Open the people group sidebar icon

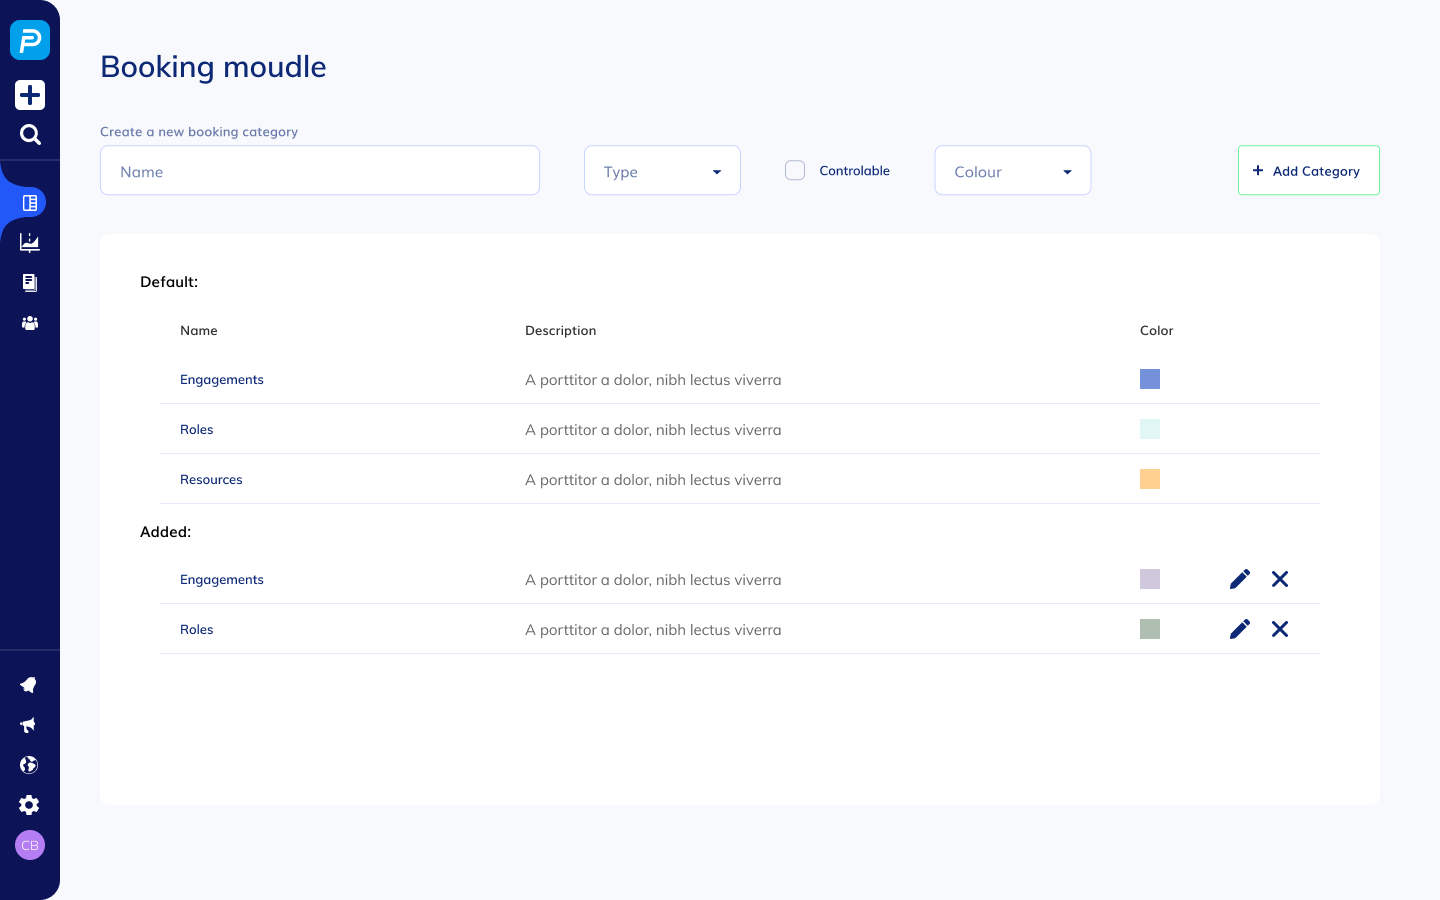[x=30, y=323]
